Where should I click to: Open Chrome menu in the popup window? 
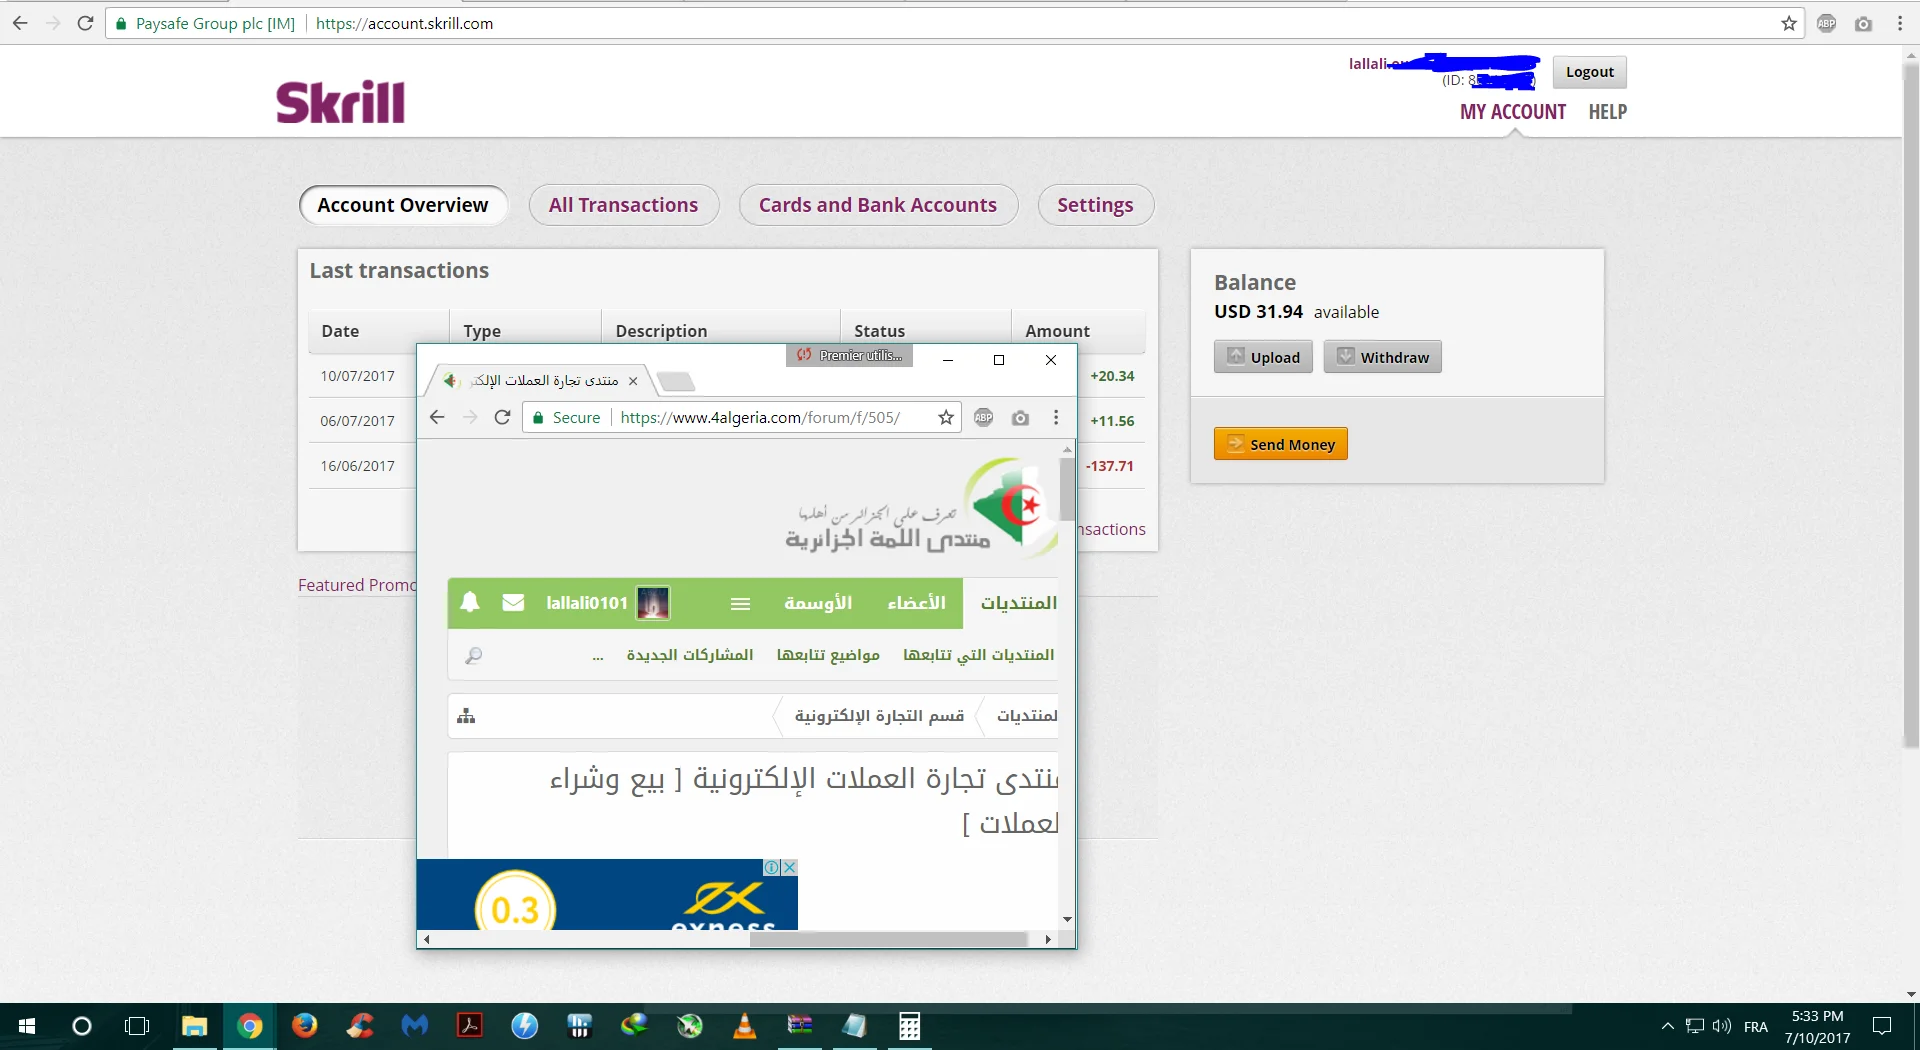coord(1056,418)
